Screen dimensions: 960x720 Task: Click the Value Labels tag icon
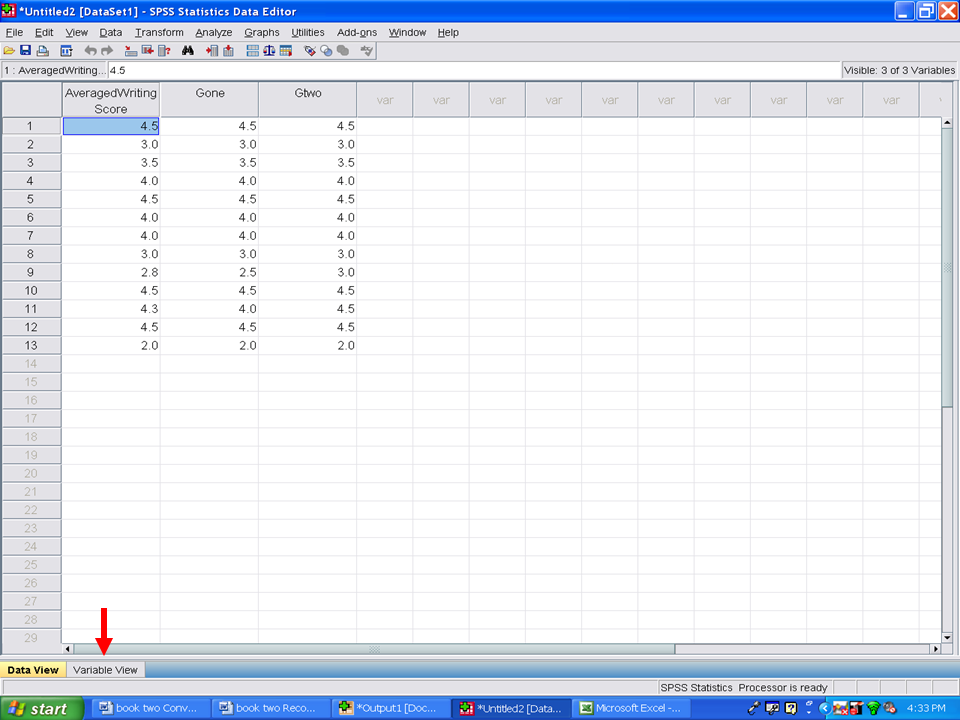pyautogui.click(x=311, y=50)
